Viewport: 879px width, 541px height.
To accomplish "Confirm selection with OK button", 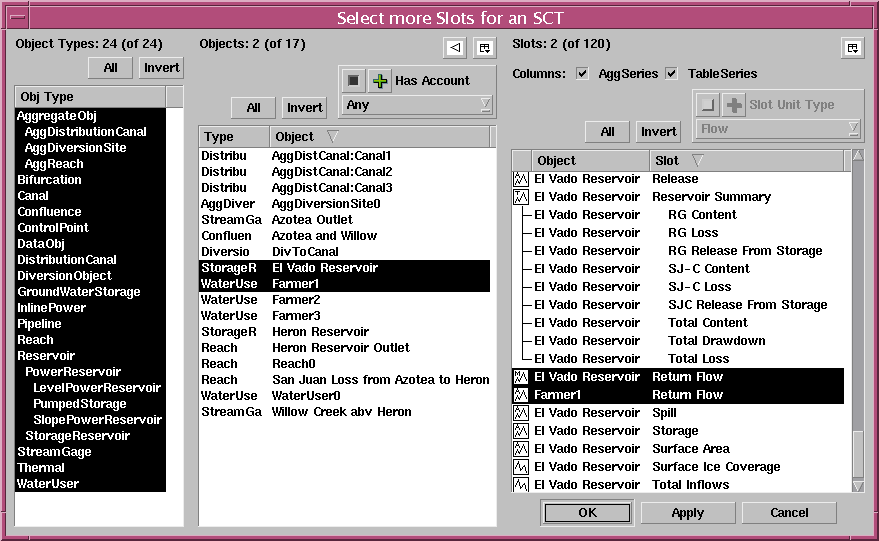I will coord(587,512).
